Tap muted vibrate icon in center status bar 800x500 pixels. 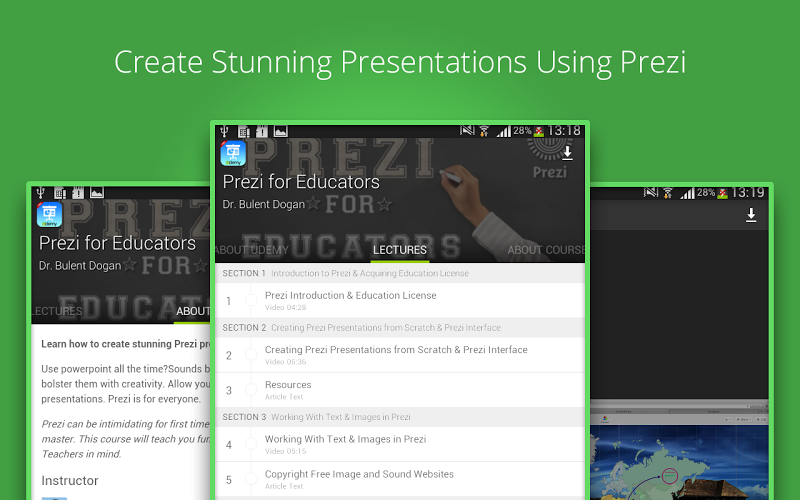point(467,131)
